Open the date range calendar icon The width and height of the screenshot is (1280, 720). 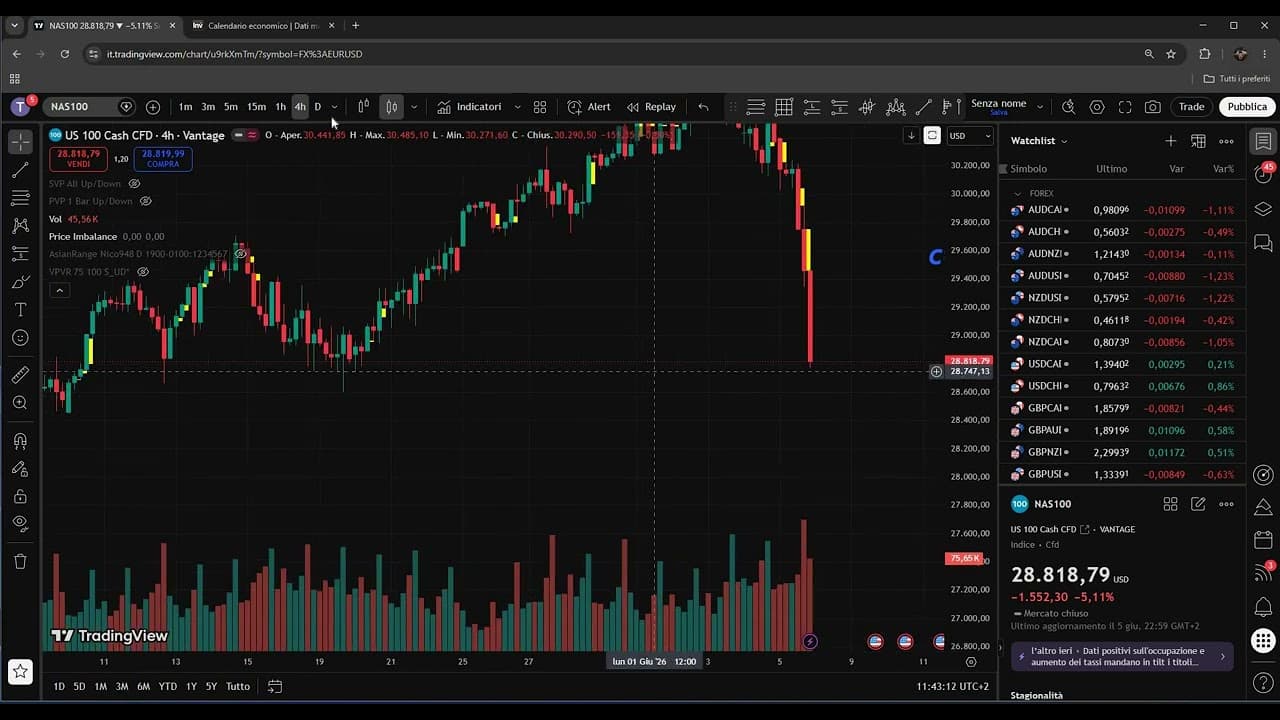(x=275, y=686)
